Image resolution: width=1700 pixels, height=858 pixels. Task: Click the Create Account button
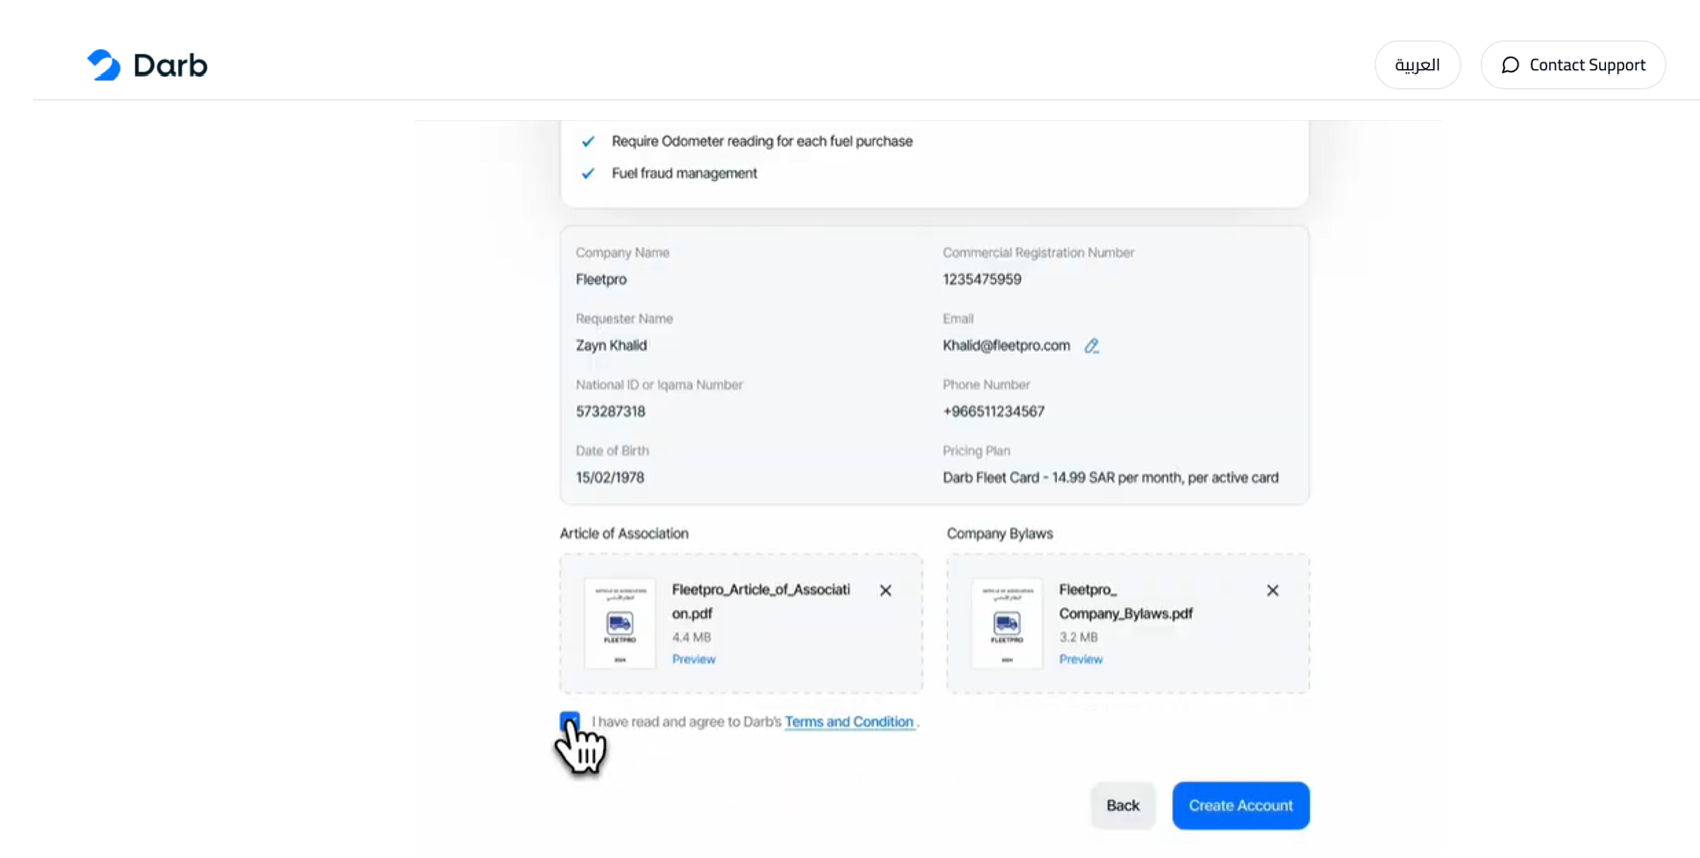[x=1240, y=806]
